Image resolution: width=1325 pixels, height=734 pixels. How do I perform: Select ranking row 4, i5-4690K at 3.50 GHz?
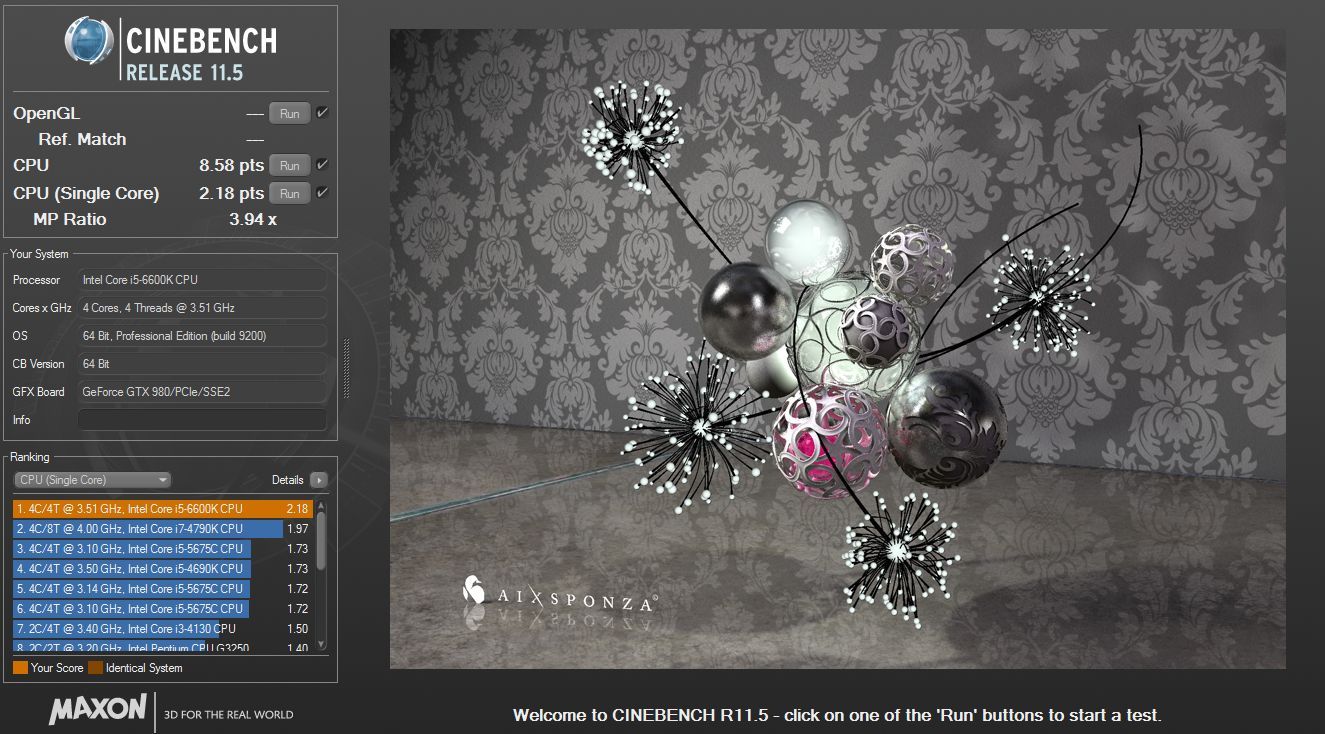pos(163,569)
